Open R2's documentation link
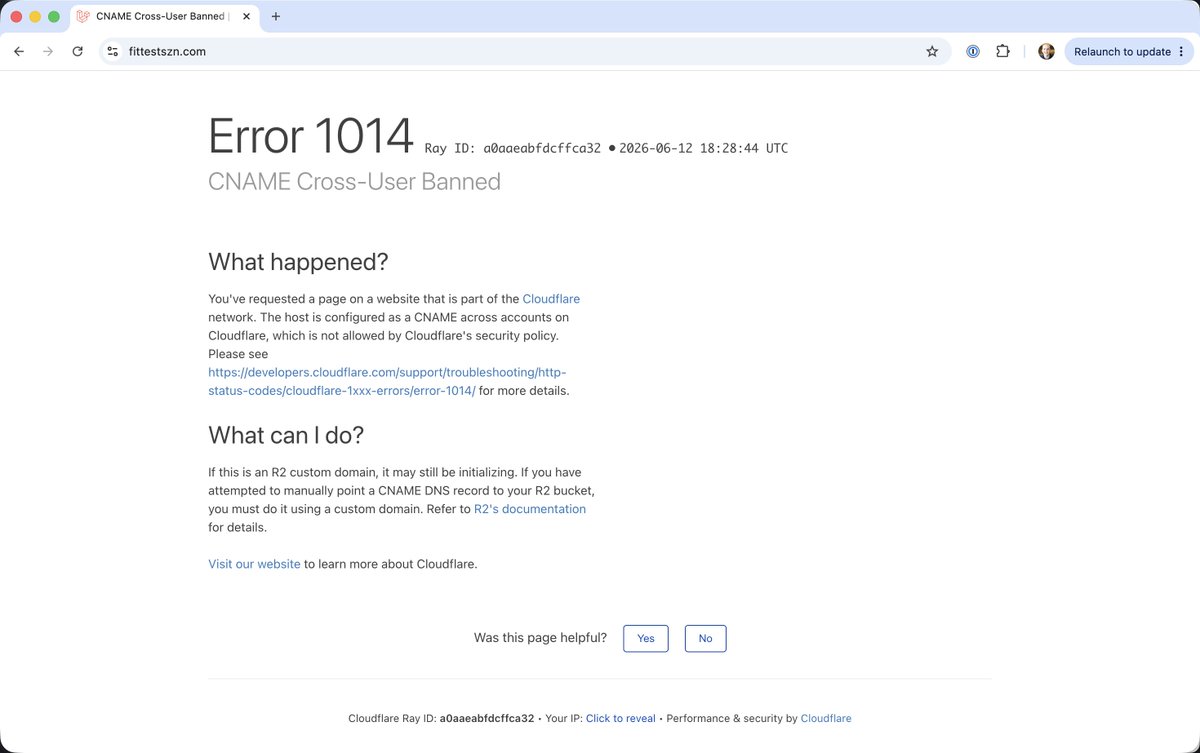This screenshot has height=753, width=1200. 530,509
